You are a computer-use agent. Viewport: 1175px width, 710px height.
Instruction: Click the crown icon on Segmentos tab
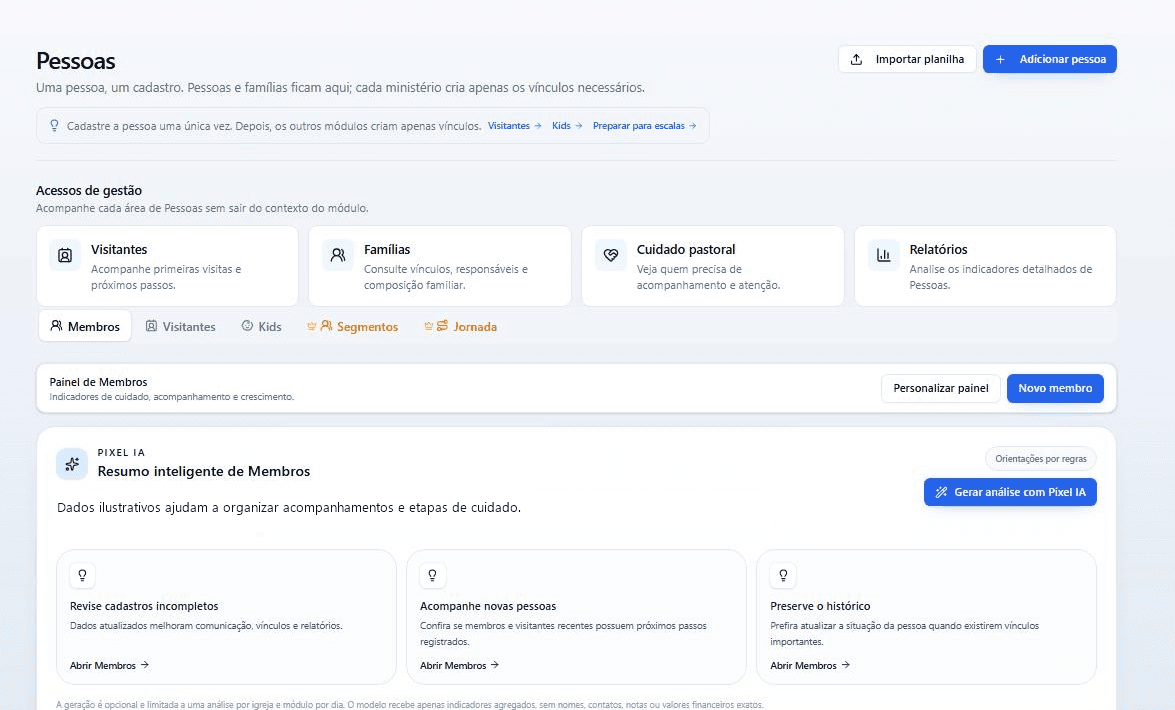pos(312,326)
